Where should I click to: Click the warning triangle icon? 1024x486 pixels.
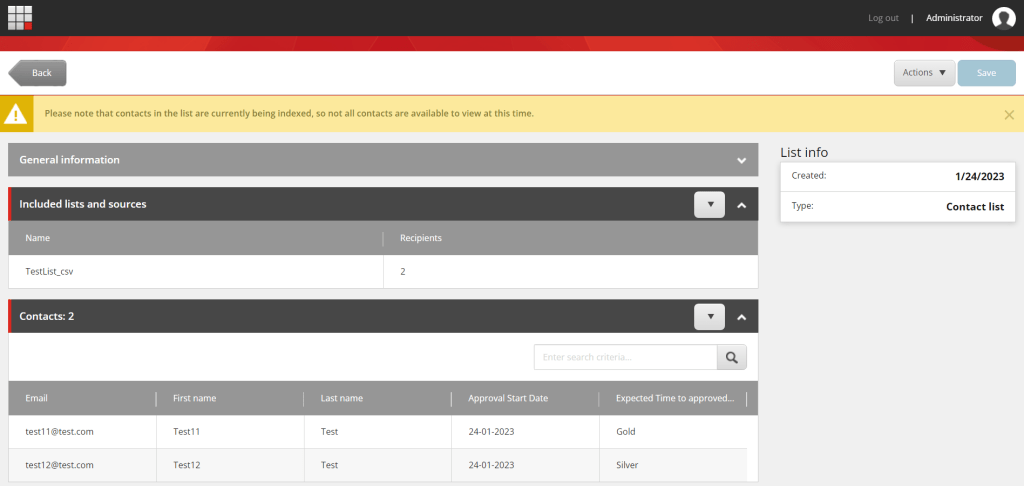pos(16,114)
